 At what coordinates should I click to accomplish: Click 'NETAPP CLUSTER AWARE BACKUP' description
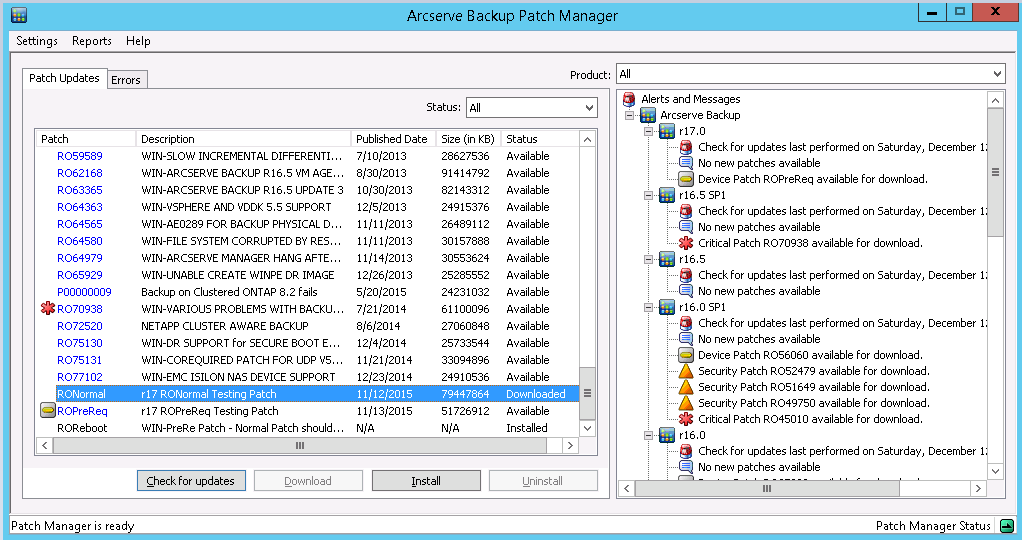[x=225, y=325]
